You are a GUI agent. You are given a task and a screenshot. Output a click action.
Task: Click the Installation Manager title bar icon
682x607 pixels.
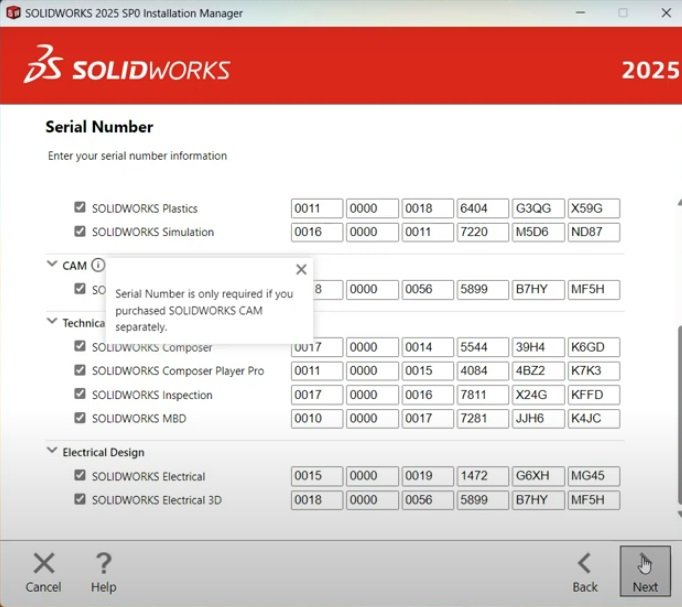click(13, 13)
